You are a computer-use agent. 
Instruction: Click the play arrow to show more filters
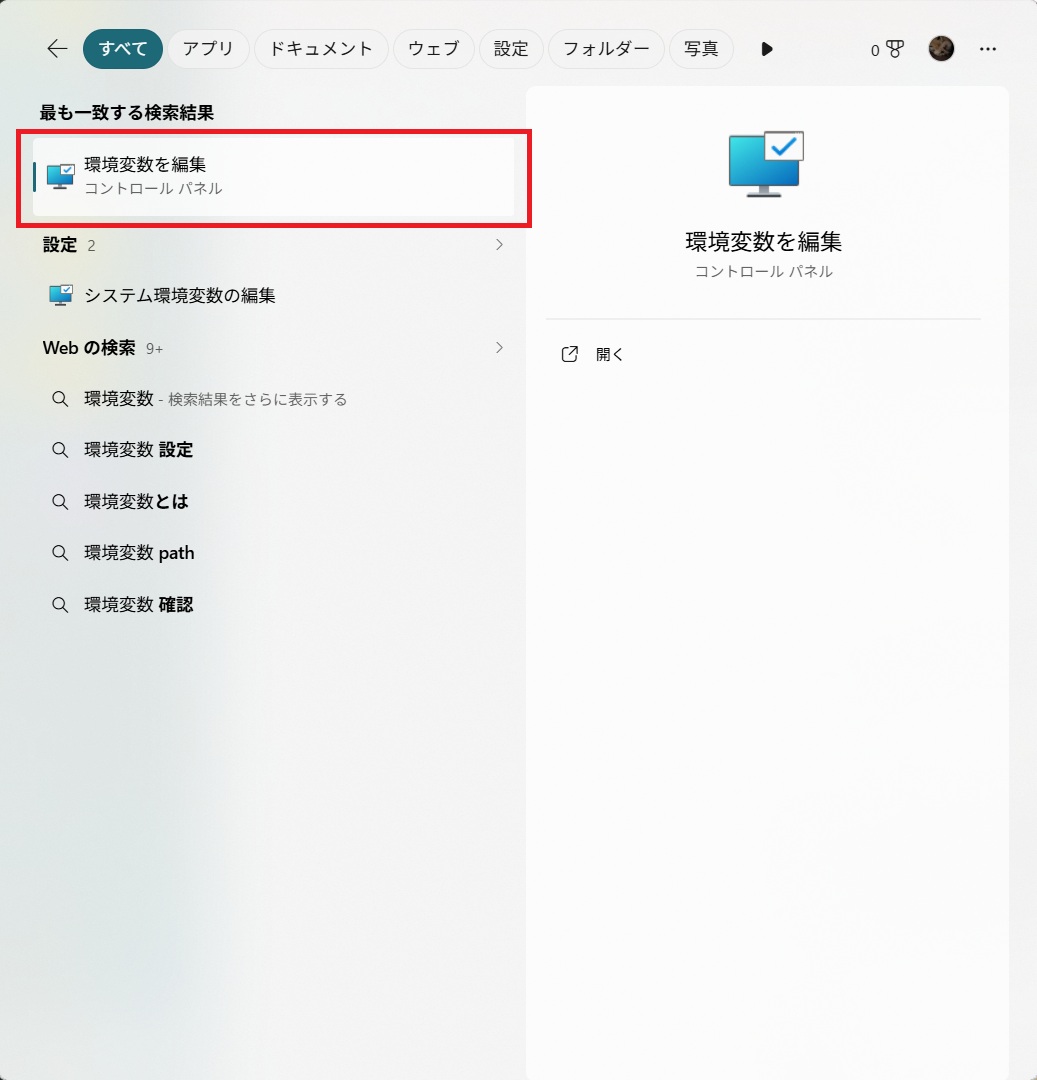pos(767,49)
